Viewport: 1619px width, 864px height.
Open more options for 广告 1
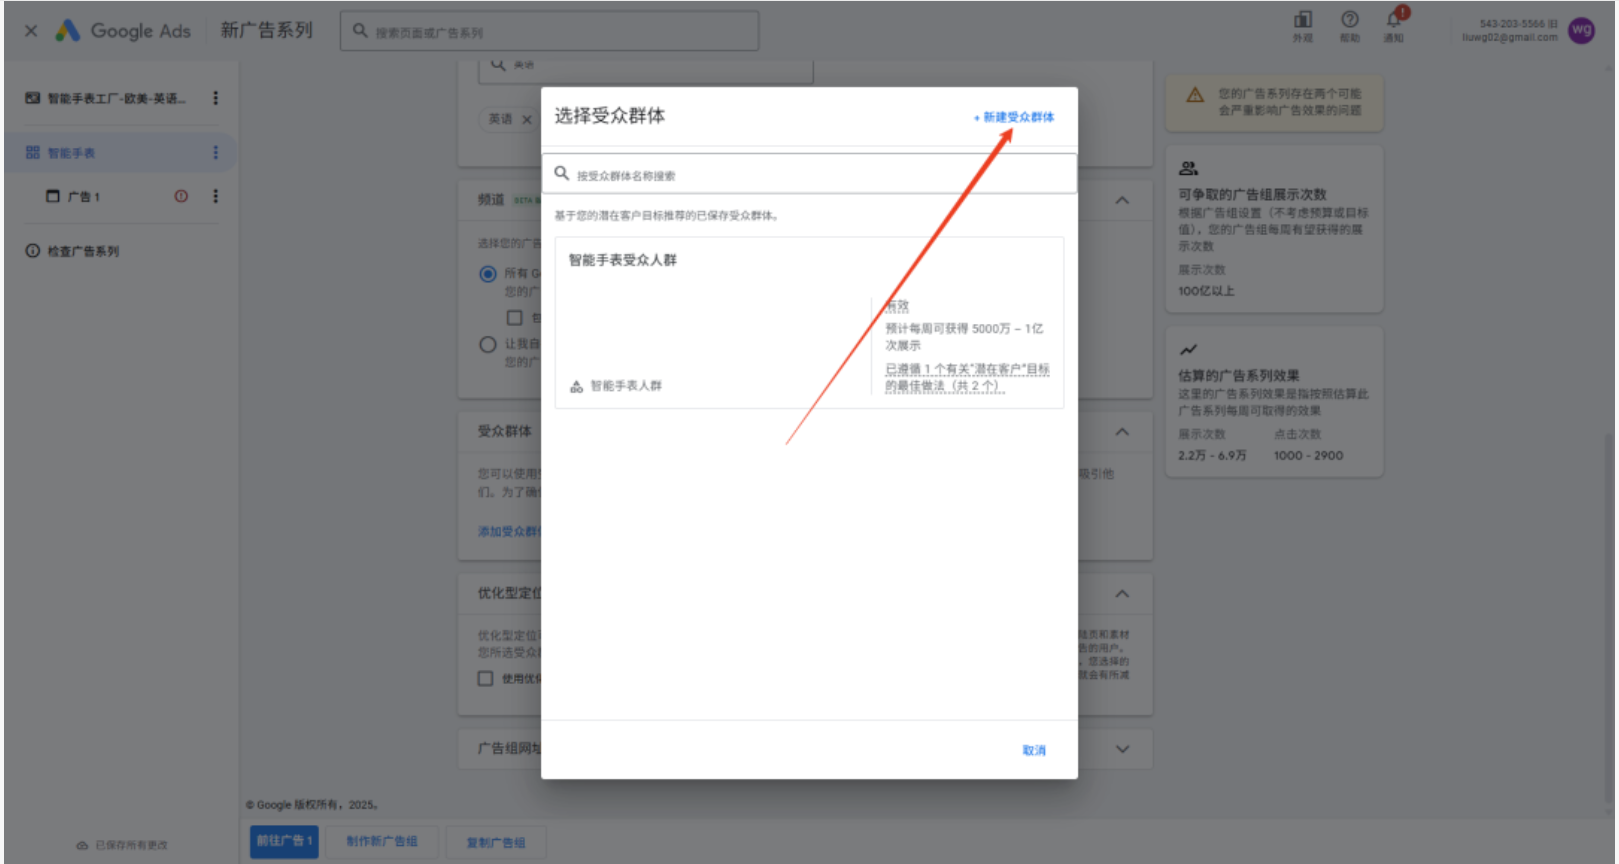tap(215, 196)
